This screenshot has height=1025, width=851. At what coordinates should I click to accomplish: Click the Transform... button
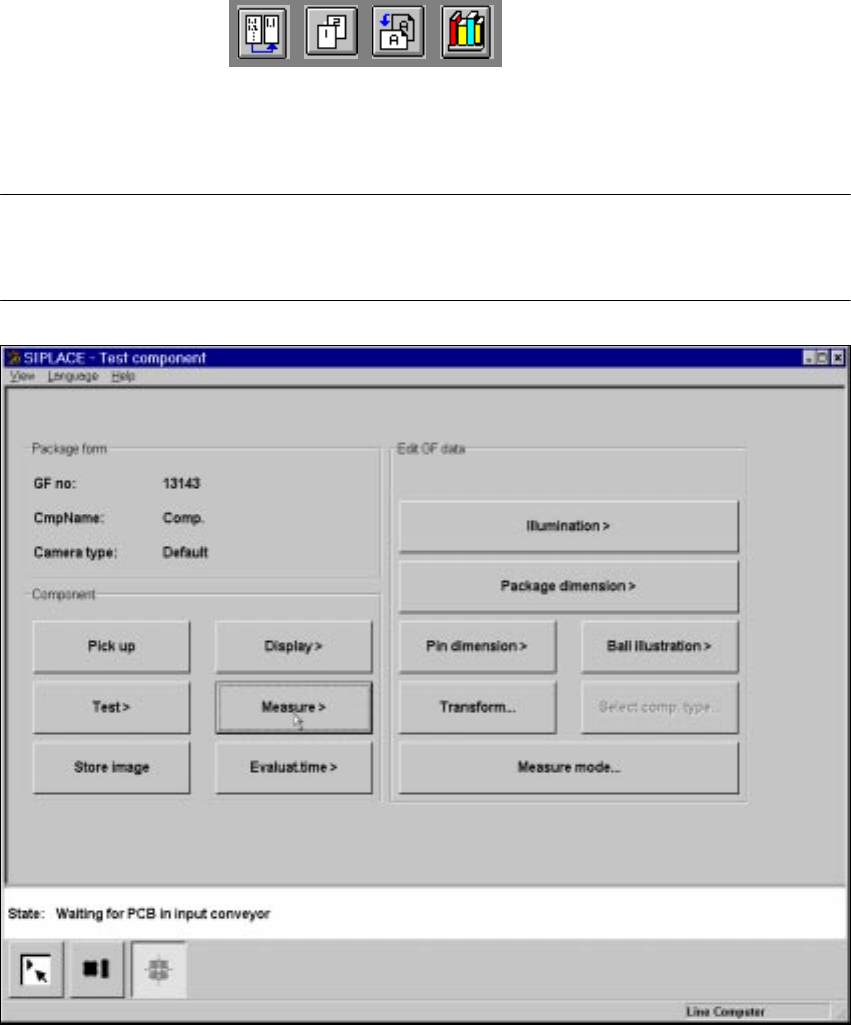[x=478, y=707]
